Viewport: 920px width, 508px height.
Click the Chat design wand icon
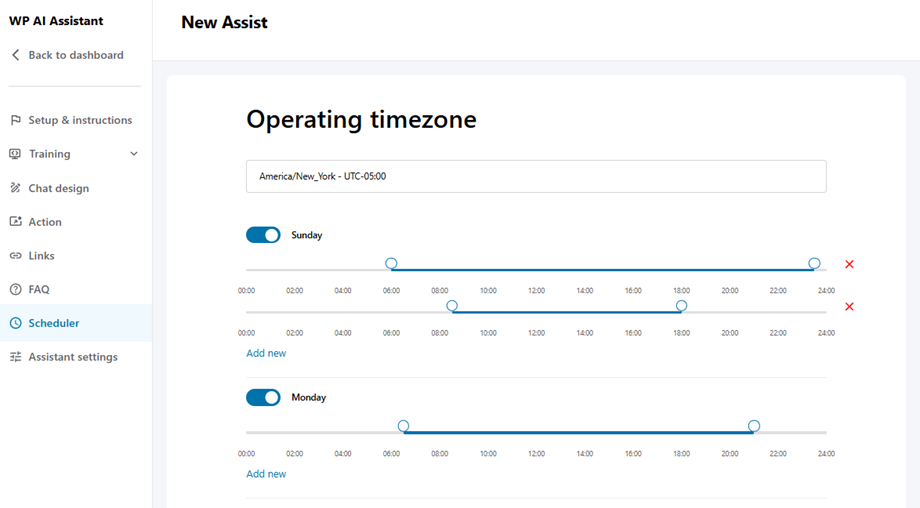[15, 188]
